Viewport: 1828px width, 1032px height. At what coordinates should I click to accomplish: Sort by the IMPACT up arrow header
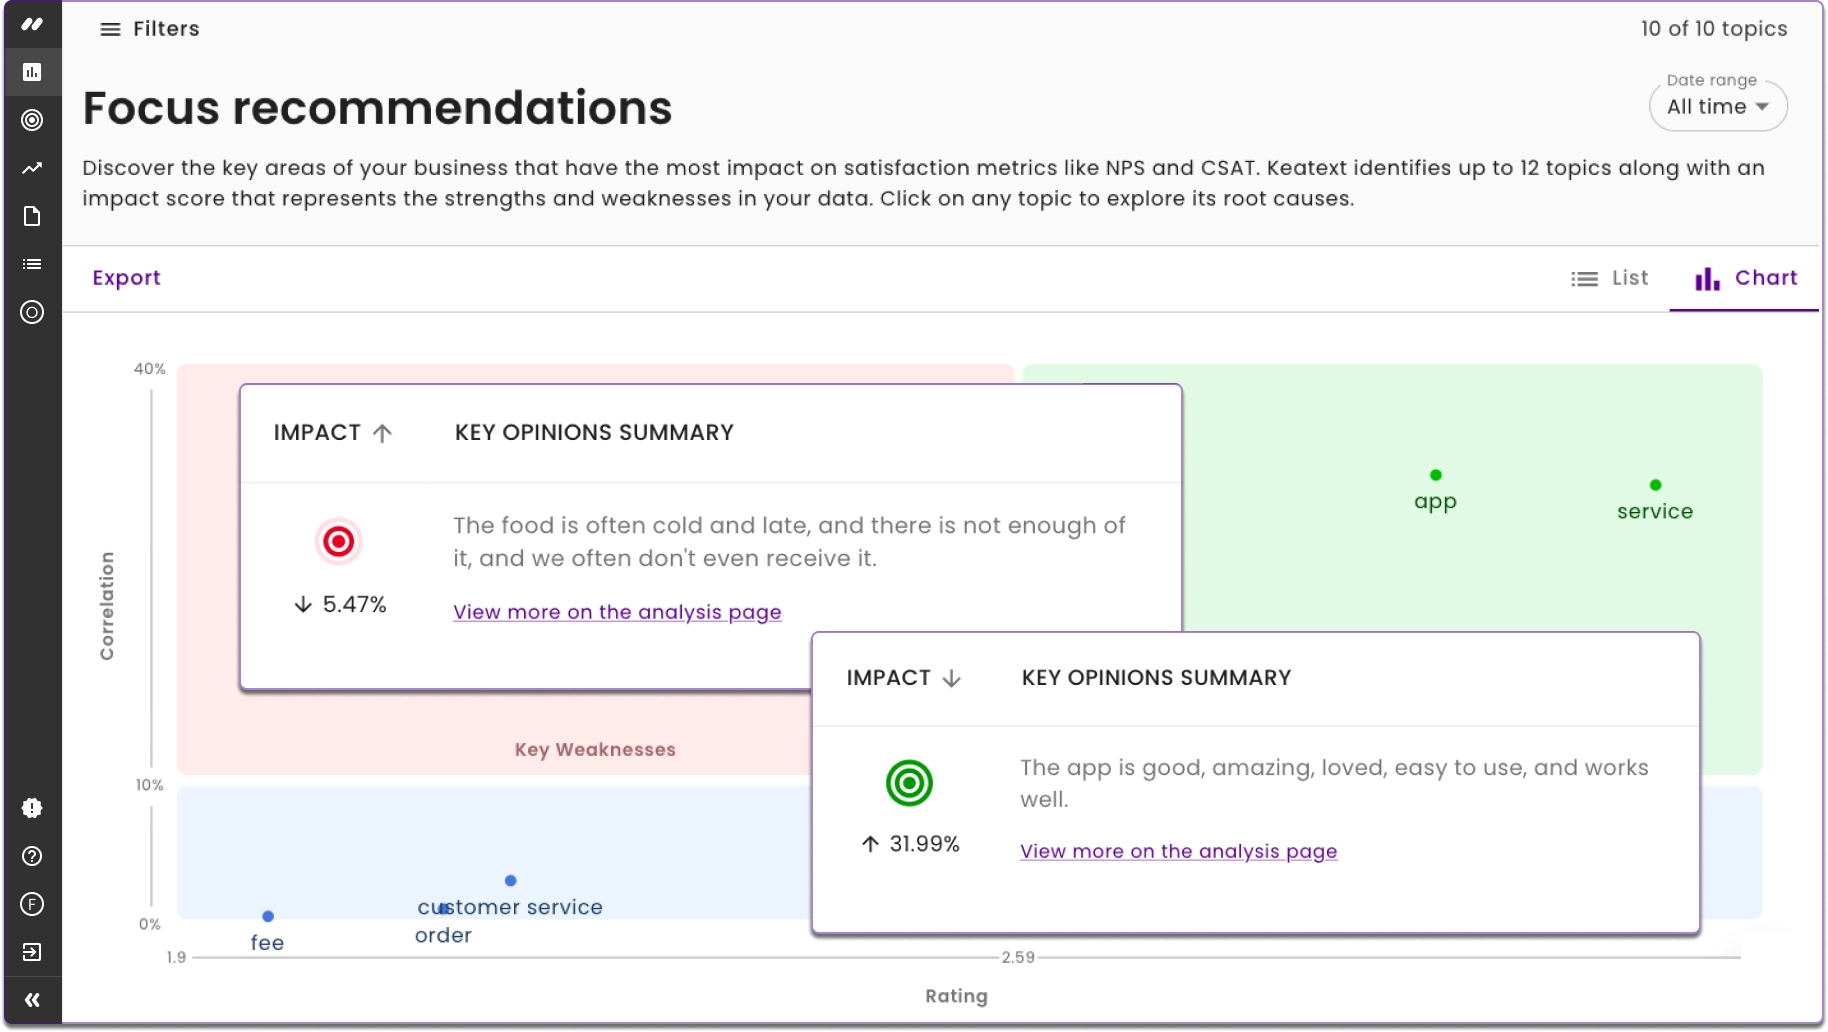tap(333, 433)
